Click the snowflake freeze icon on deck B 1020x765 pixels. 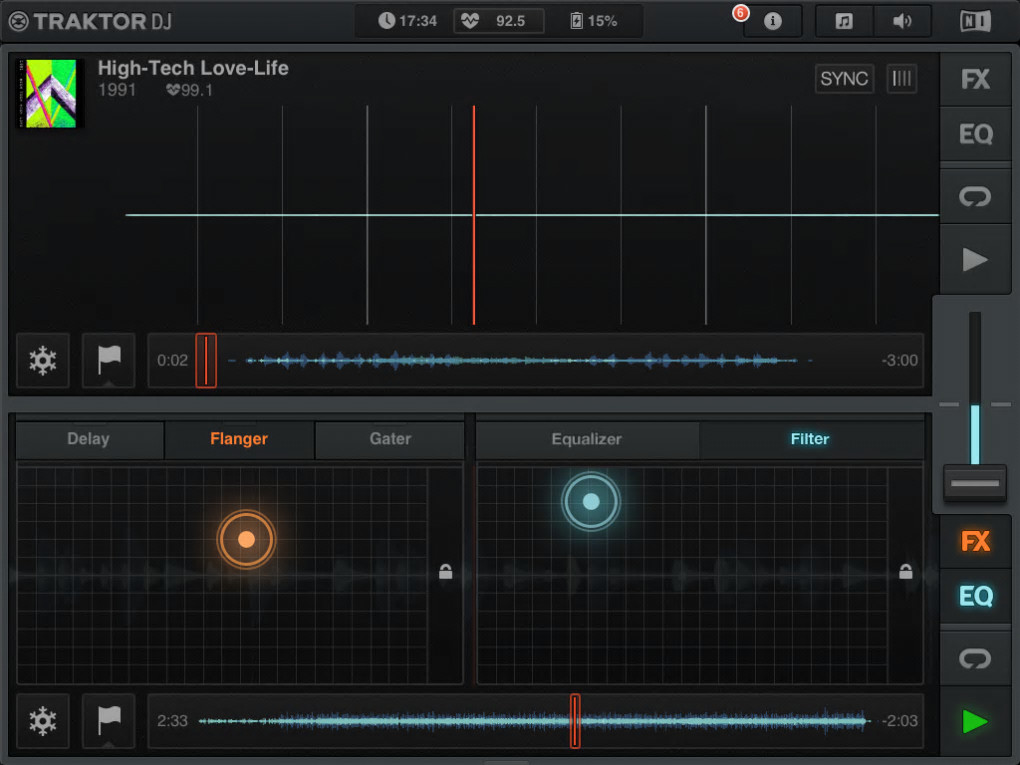(x=43, y=721)
